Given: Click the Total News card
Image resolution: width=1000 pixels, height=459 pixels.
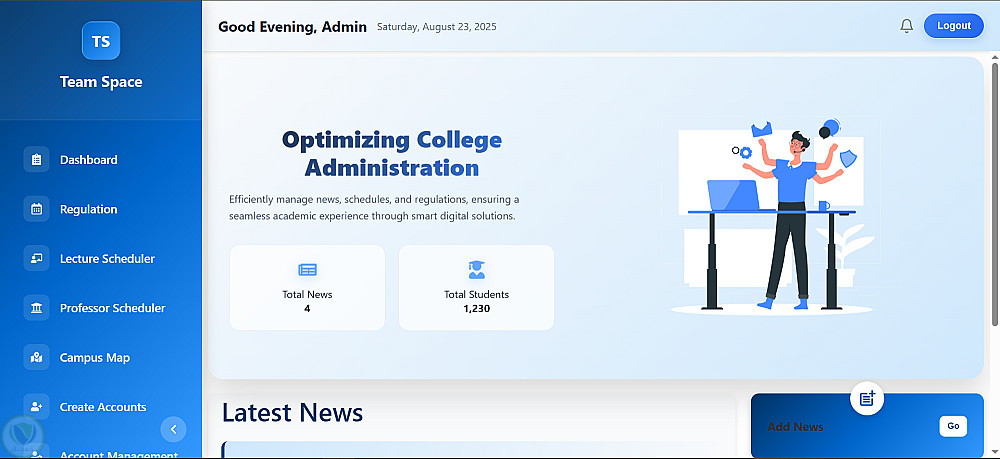Looking at the screenshot, I should 307,288.
